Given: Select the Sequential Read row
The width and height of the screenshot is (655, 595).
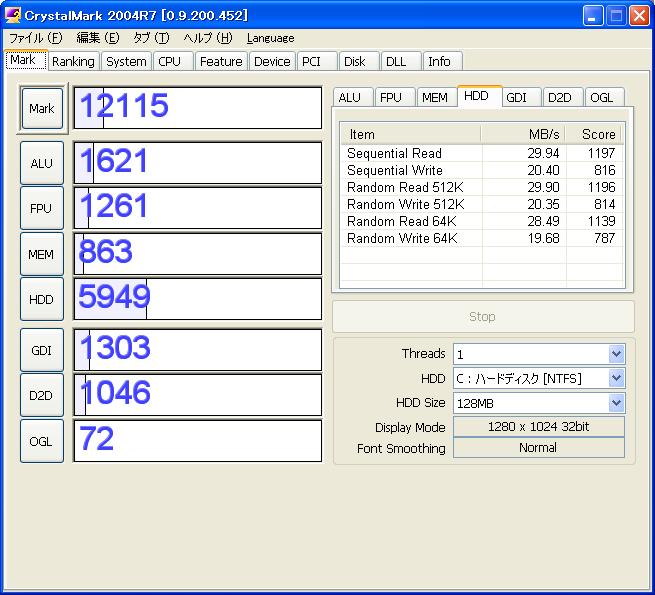Looking at the screenshot, I should click(x=482, y=153).
